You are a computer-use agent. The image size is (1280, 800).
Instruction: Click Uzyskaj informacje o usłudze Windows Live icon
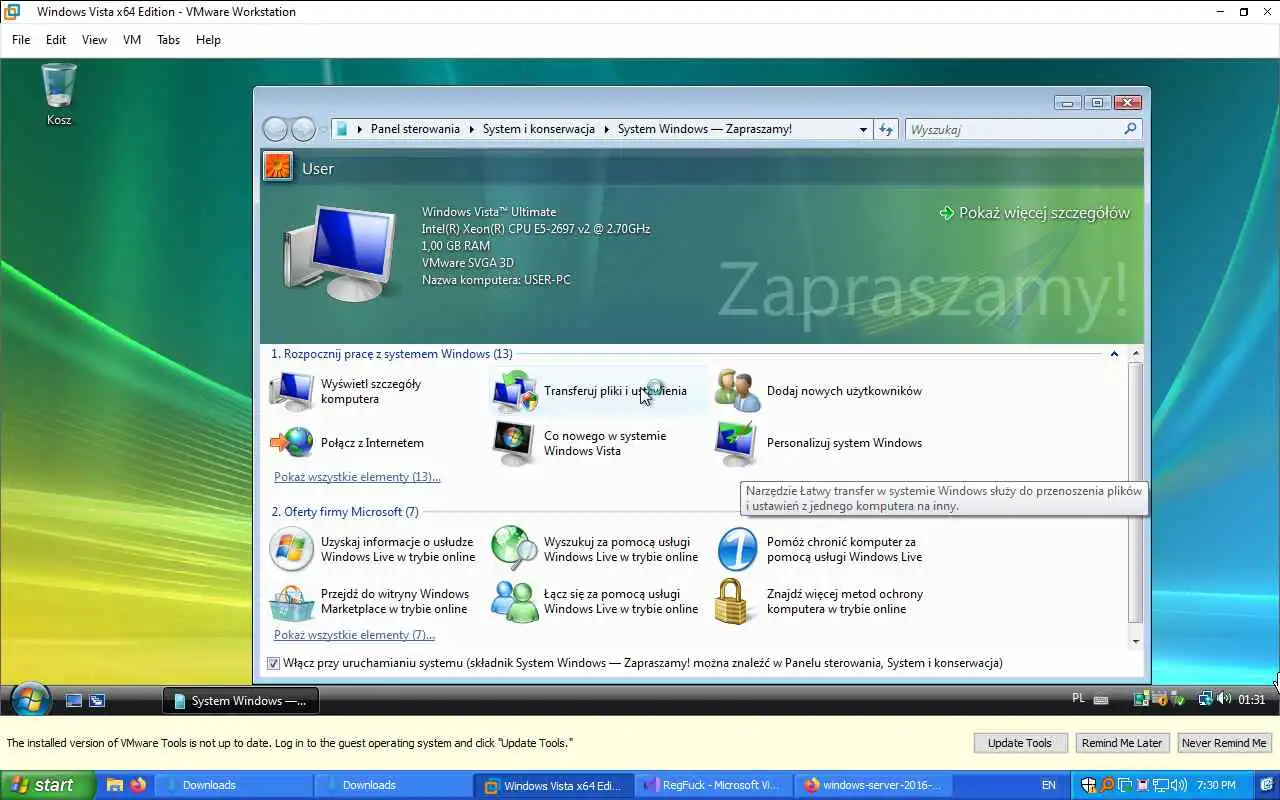[292, 549]
